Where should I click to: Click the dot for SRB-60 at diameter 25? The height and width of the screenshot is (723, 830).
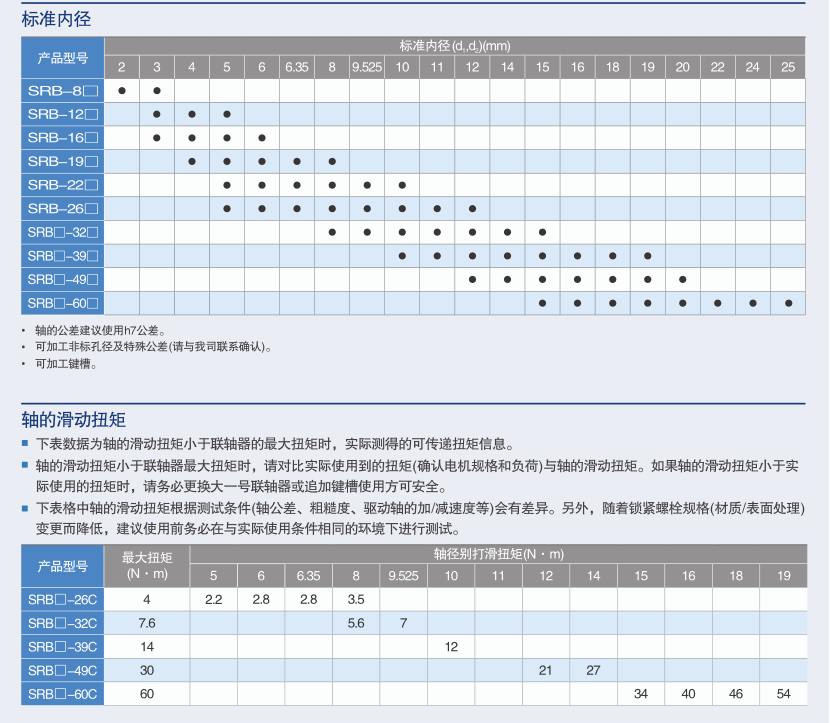788,303
